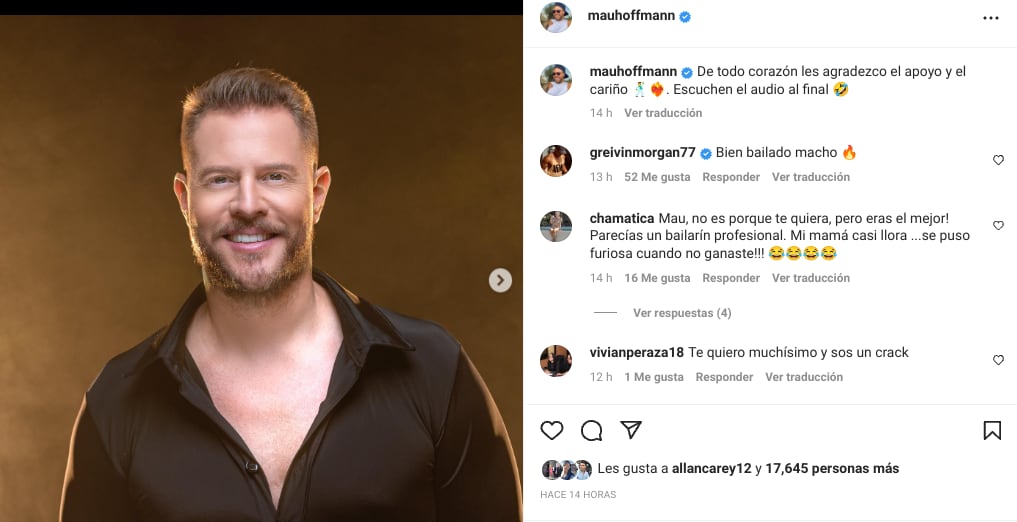This screenshot has width=1017, height=522.
Task: Open chamatica's profile avatar
Action: coord(556,226)
